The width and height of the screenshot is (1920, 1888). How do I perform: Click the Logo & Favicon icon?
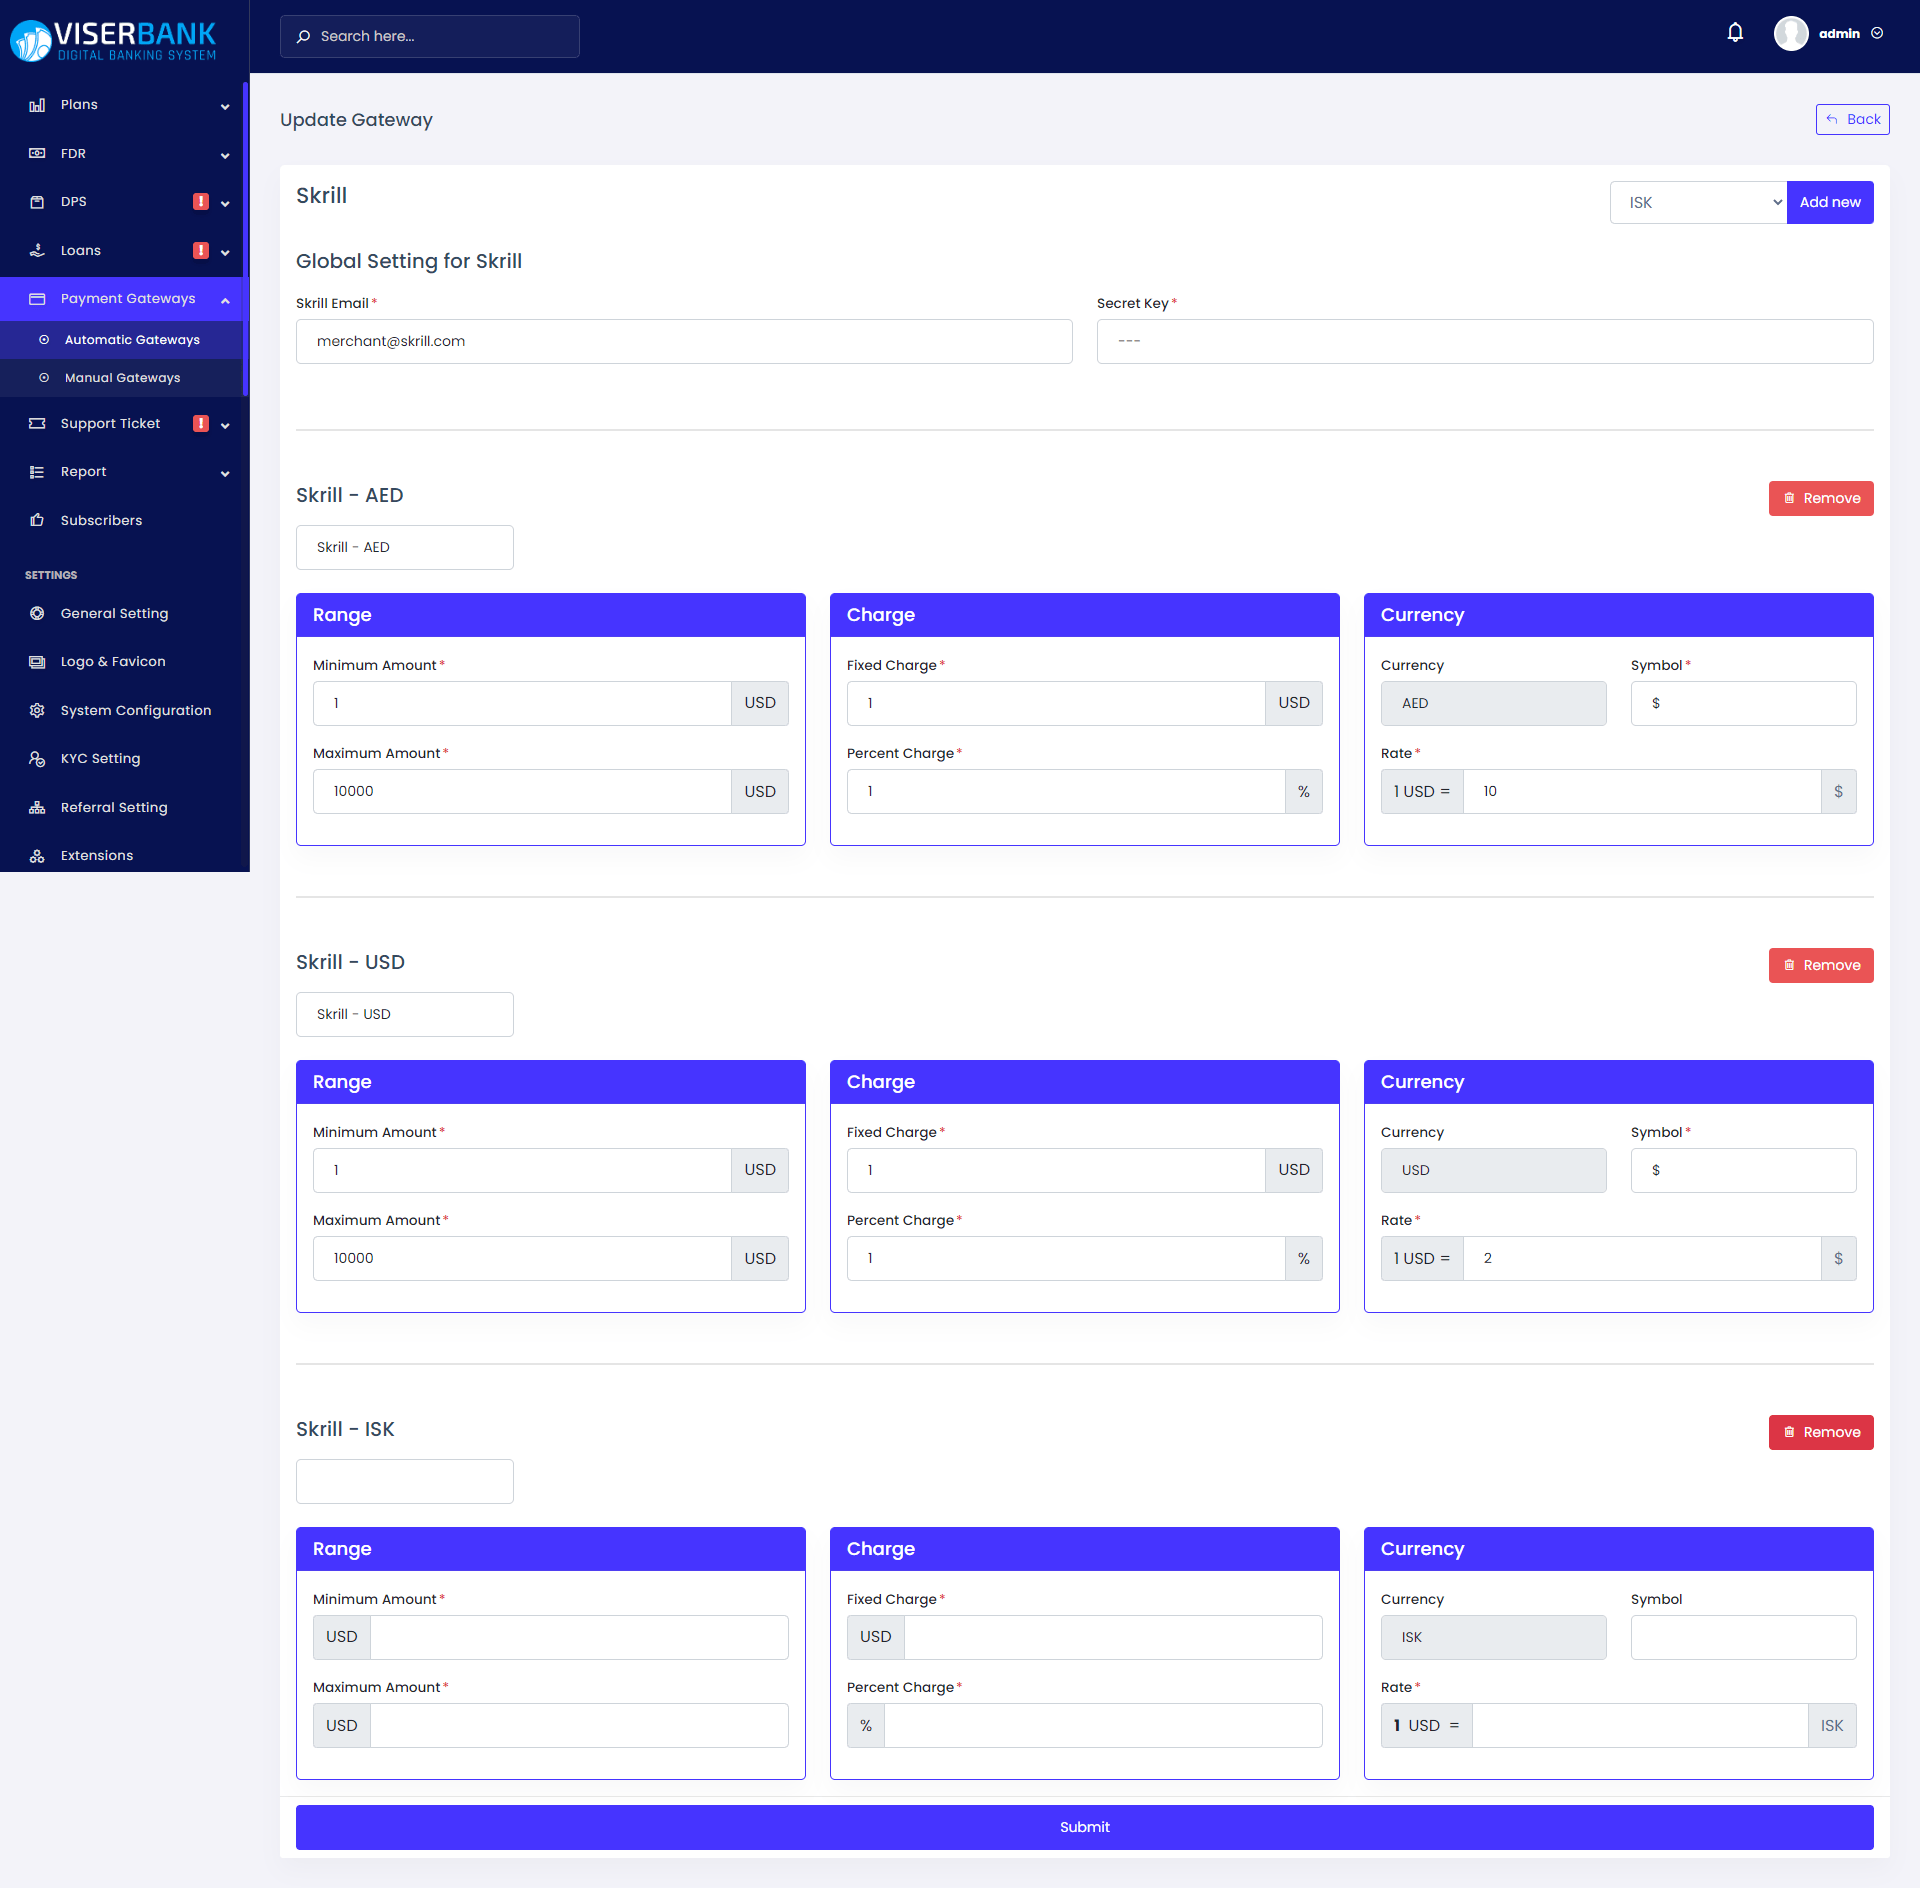click(x=37, y=662)
